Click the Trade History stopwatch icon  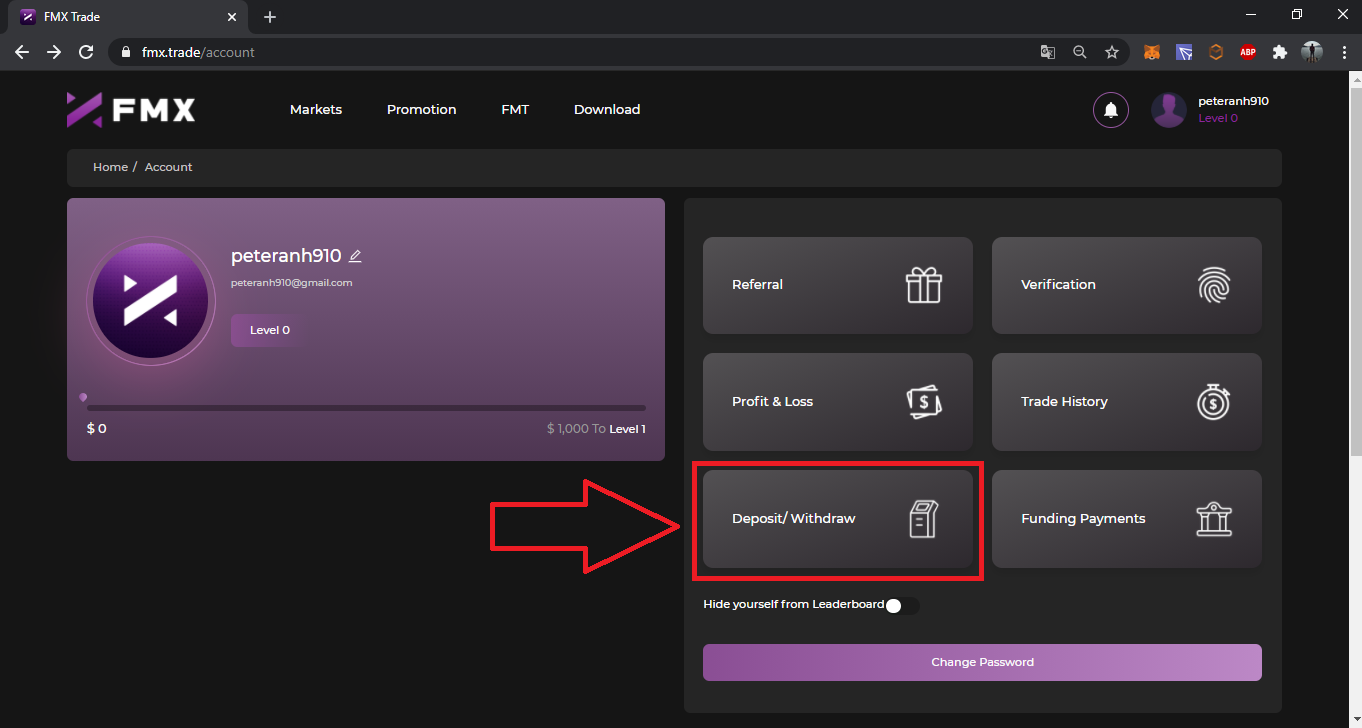[x=1214, y=401]
